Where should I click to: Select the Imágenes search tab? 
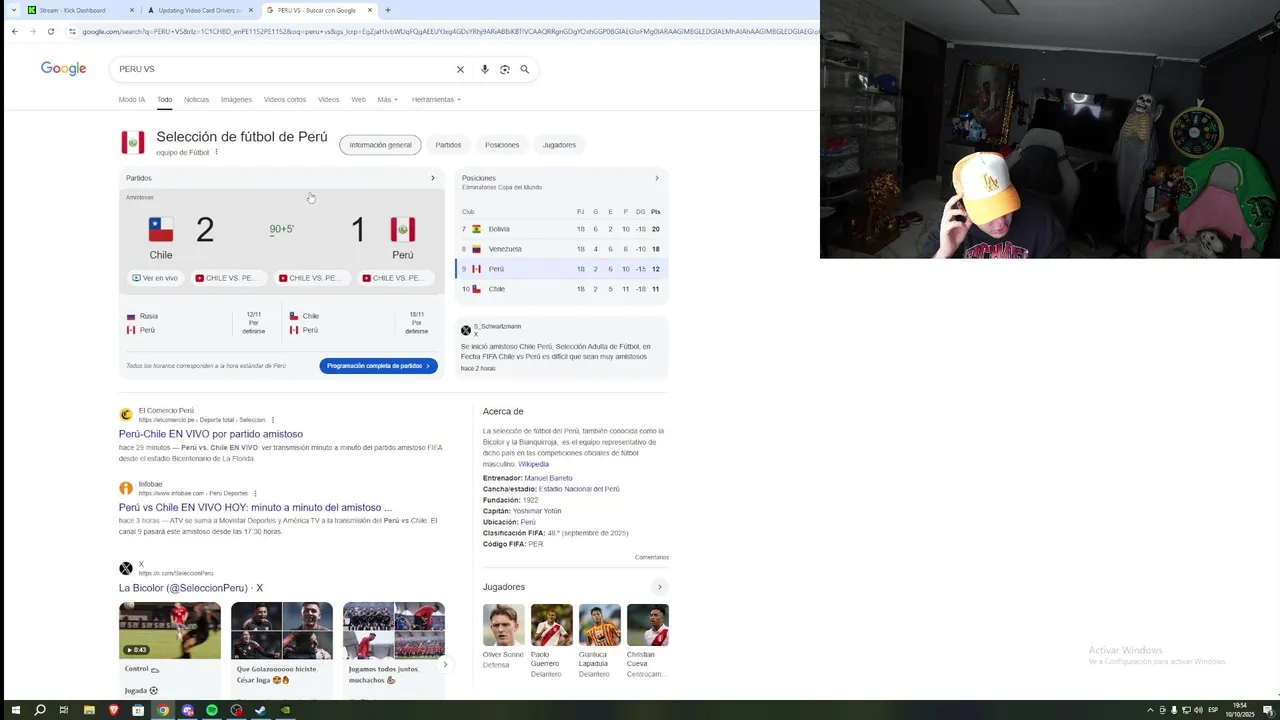236,99
